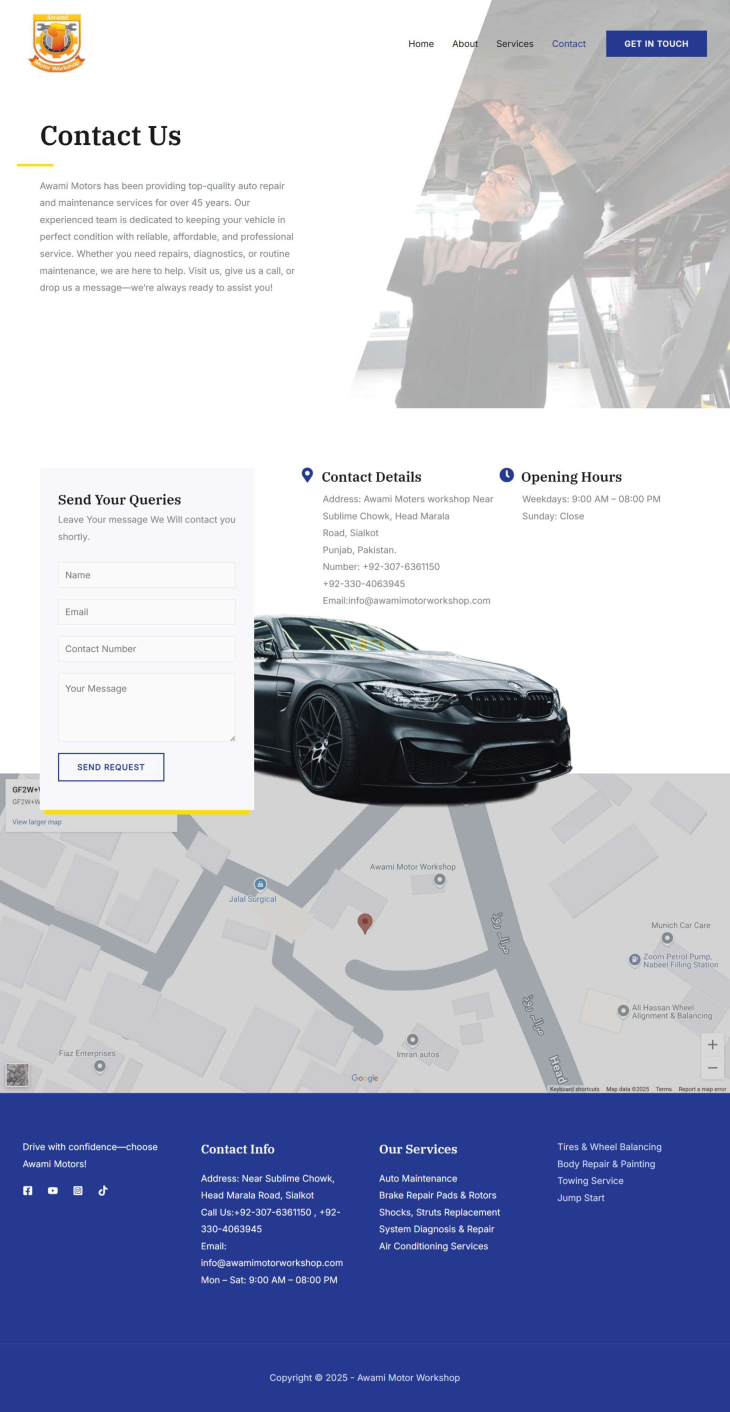Screen dimensions: 730x1412
Task: Open the Instagram icon in footer
Action: point(78,1190)
